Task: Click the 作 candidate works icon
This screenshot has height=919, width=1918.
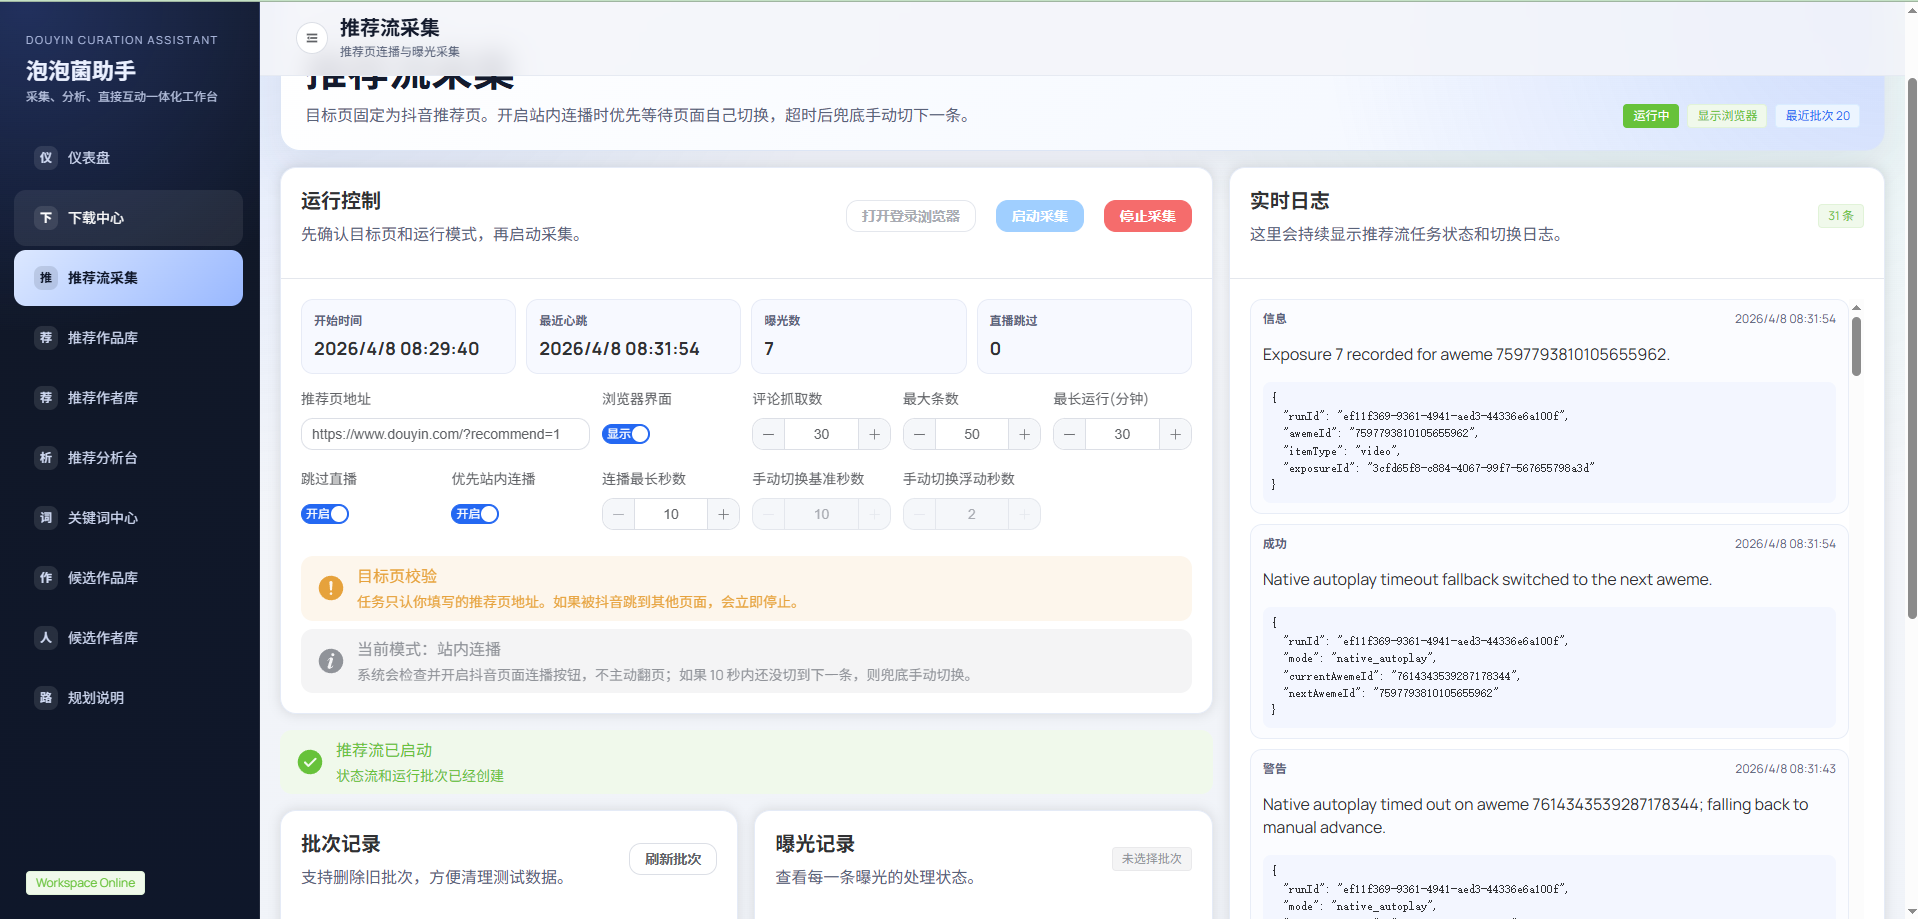Action: point(46,578)
